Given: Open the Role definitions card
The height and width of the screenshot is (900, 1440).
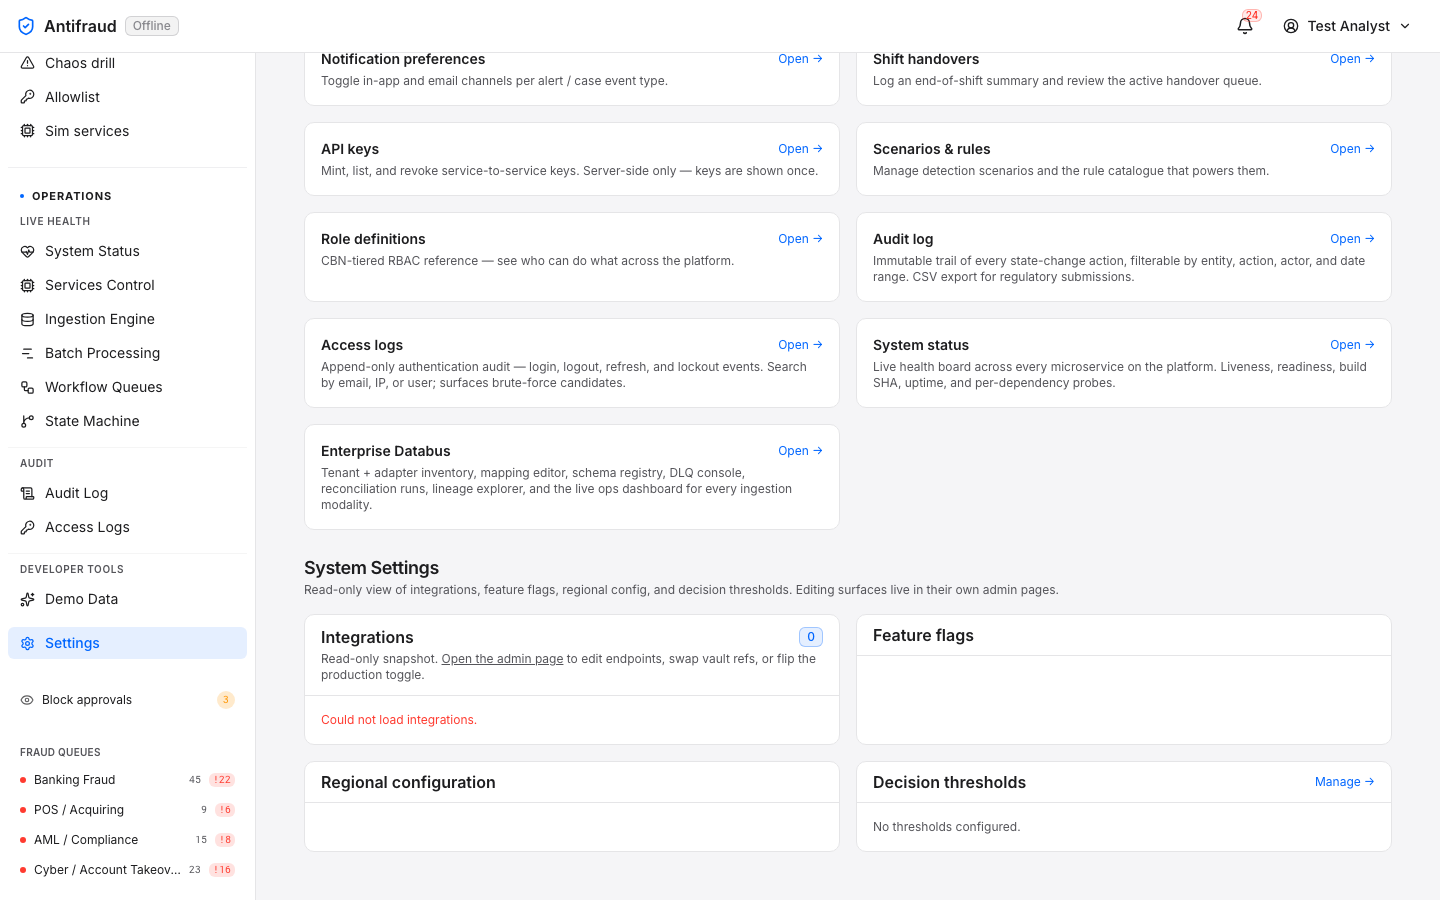Looking at the screenshot, I should pos(800,239).
